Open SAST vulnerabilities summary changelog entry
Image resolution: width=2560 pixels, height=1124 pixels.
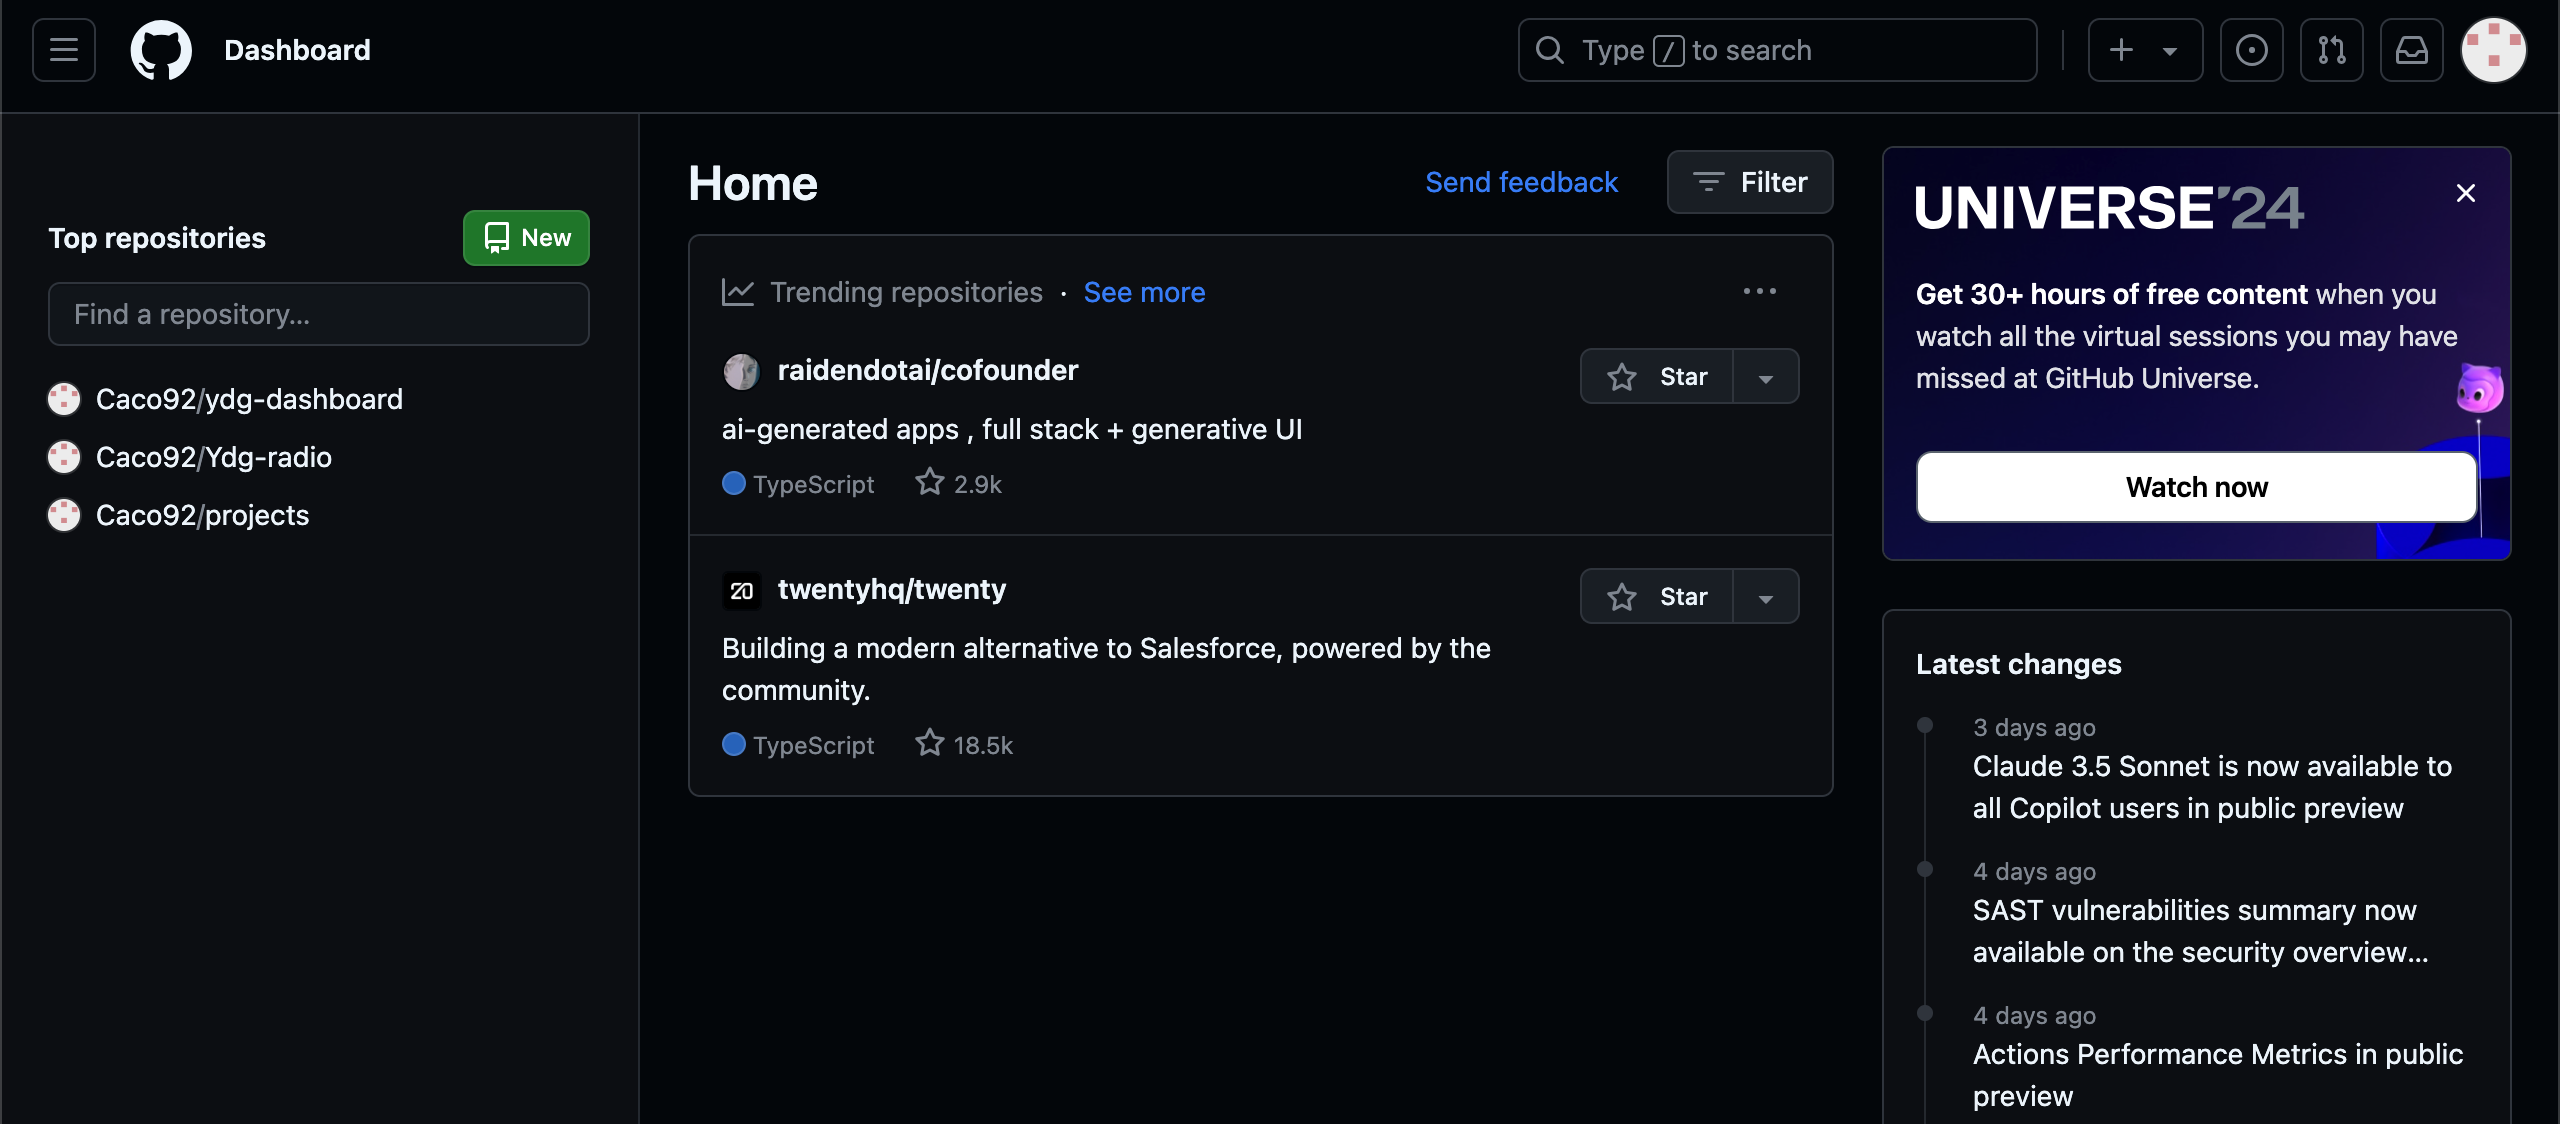pos(2200,931)
